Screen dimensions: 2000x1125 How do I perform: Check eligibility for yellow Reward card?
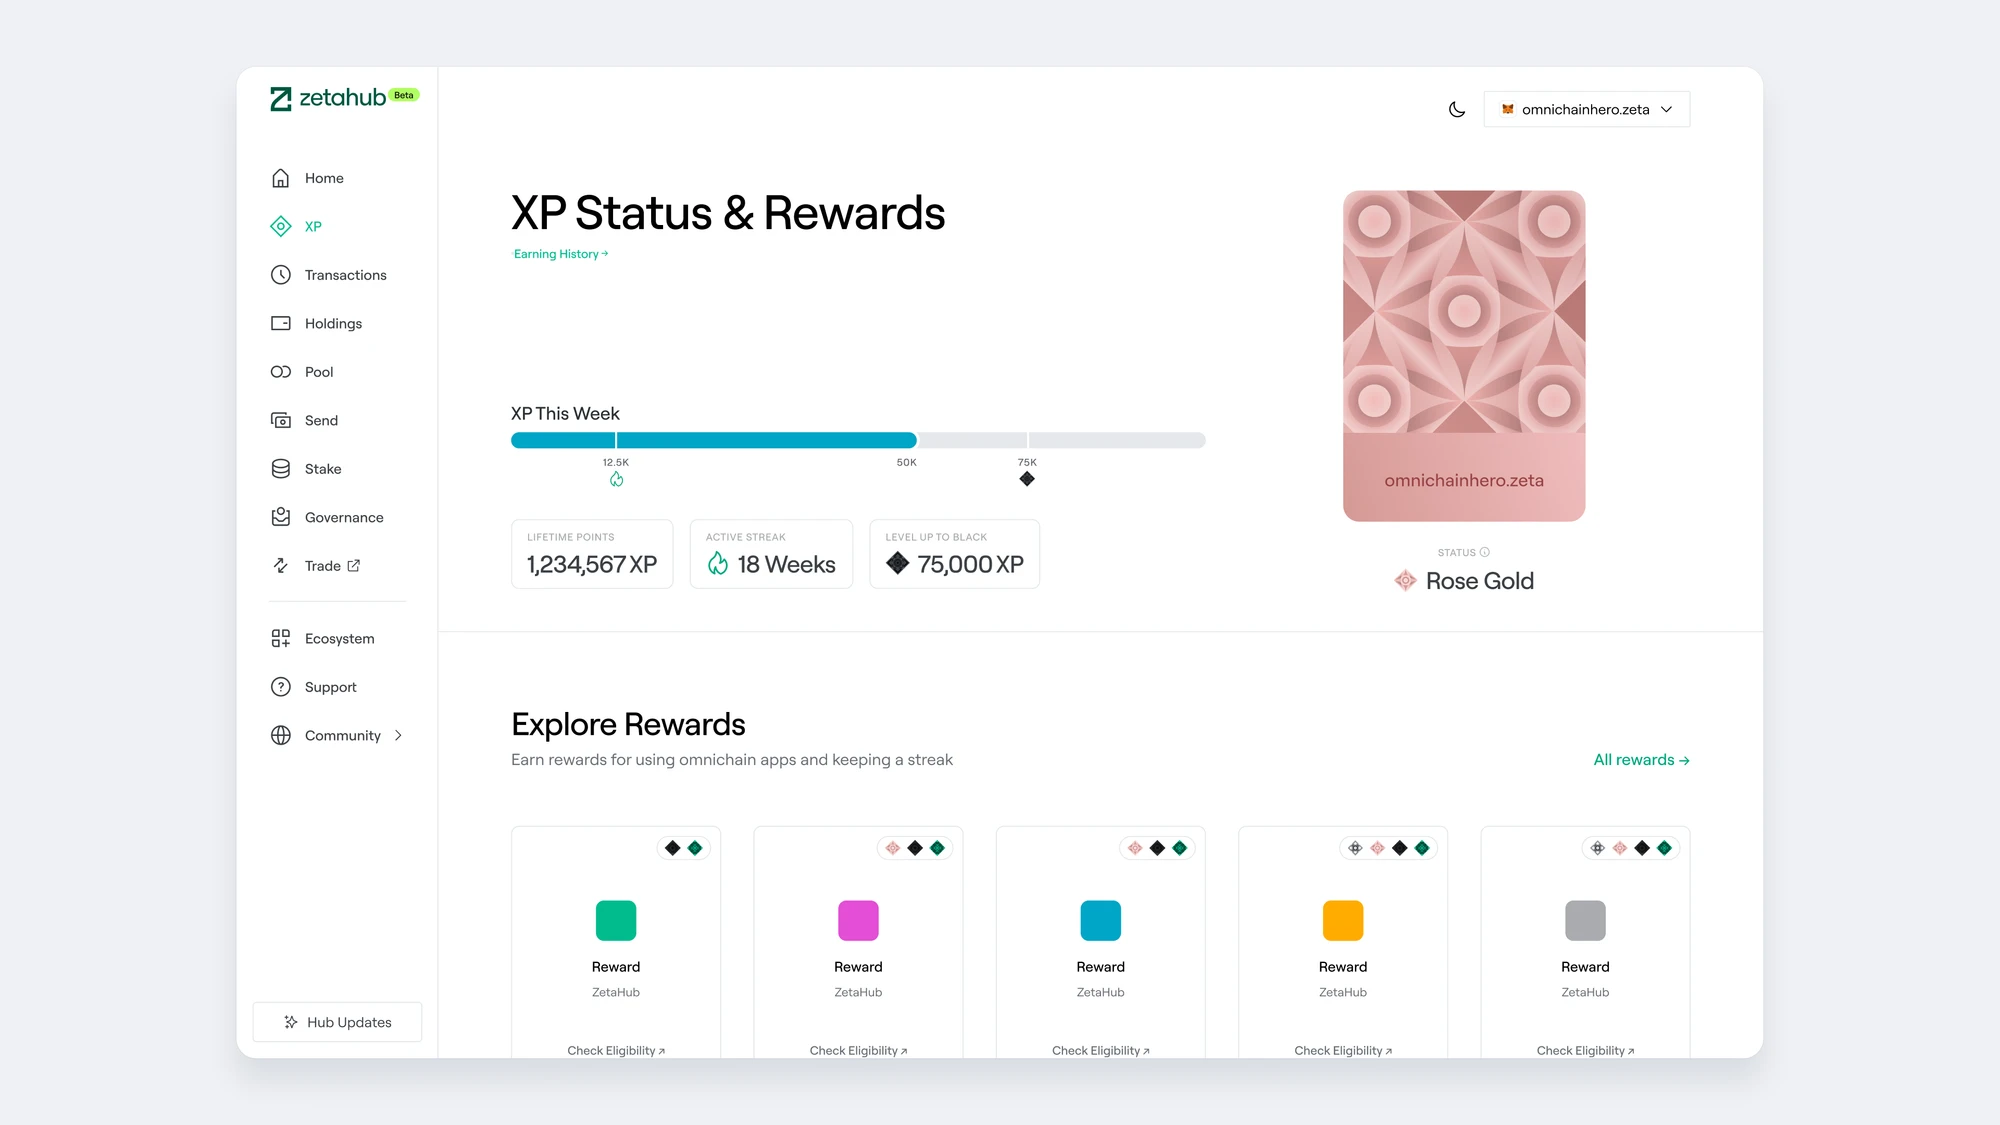(1342, 1051)
